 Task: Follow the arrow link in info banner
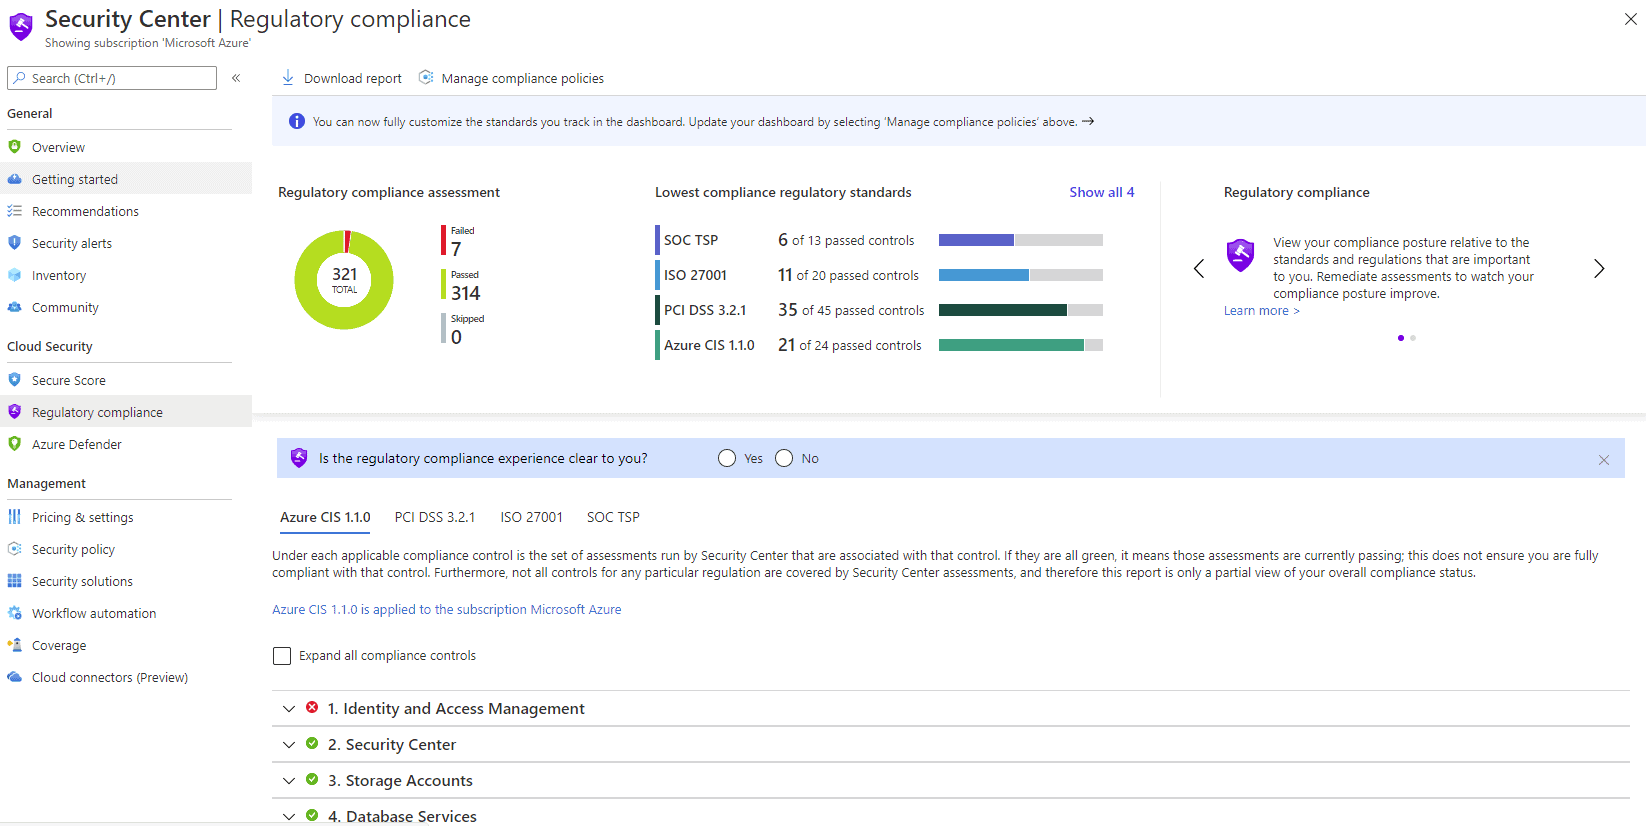point(1088,121)
